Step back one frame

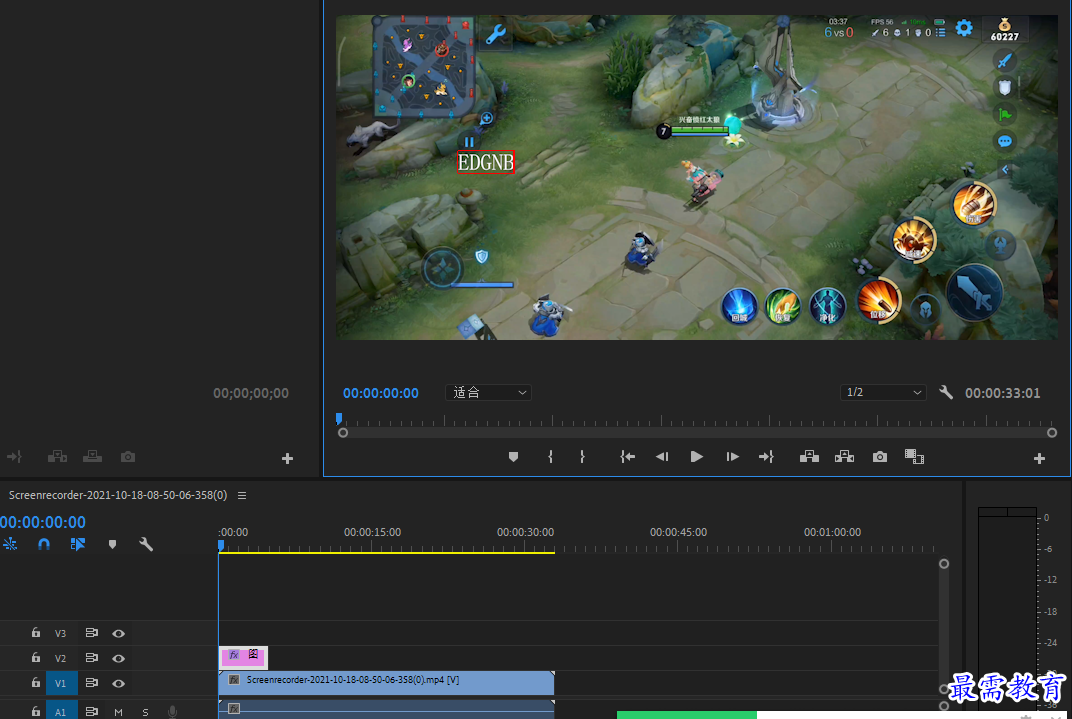click(x=662, y=457)
